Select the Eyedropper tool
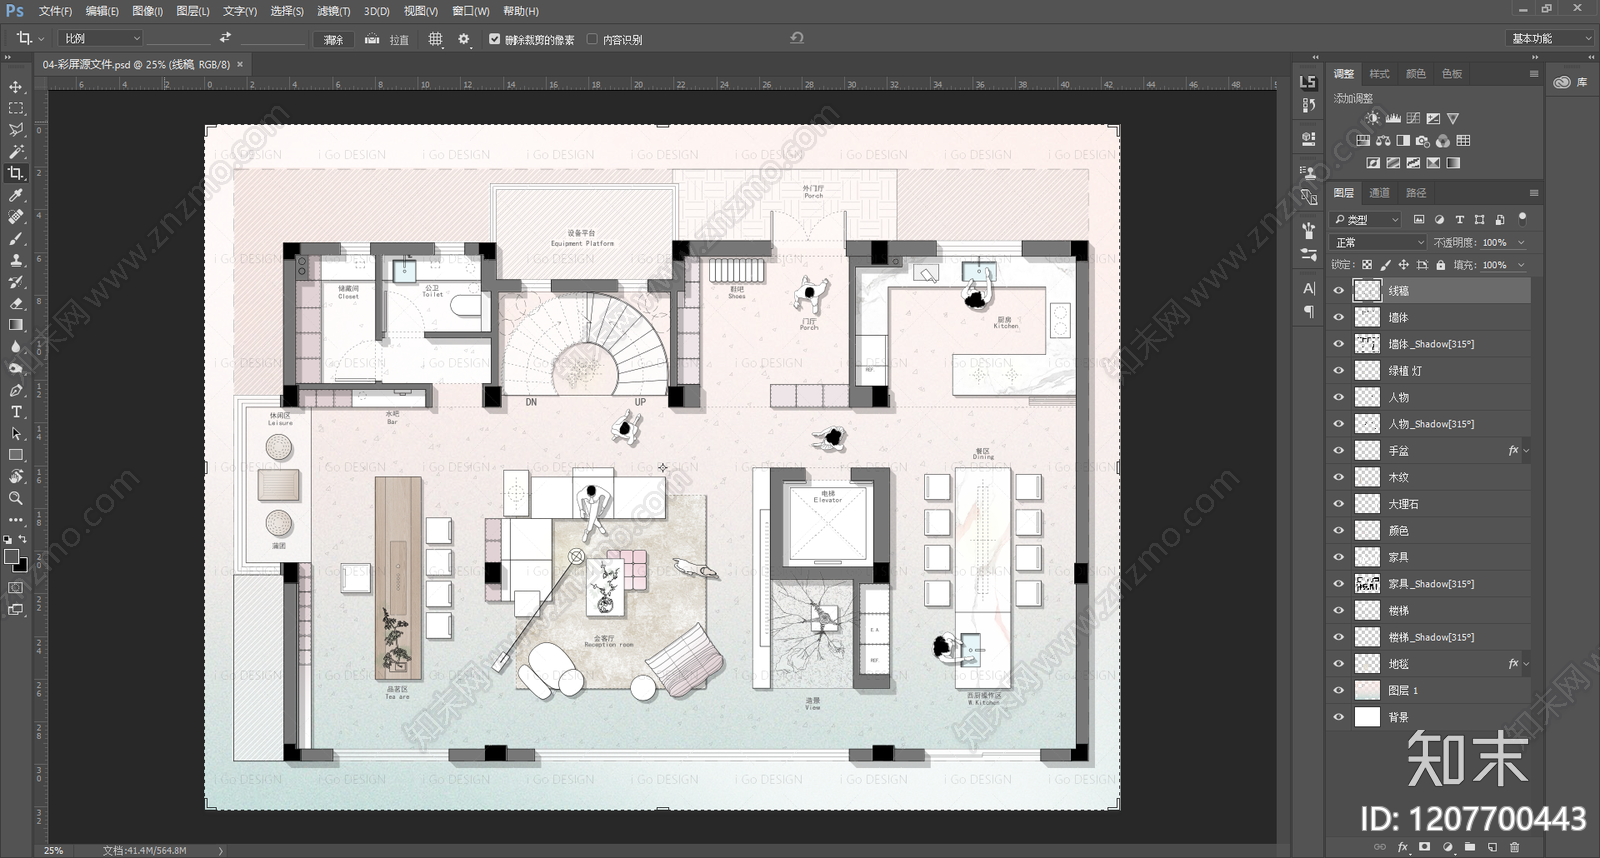This screenshot has height=858, width=1600. point(16,195)
